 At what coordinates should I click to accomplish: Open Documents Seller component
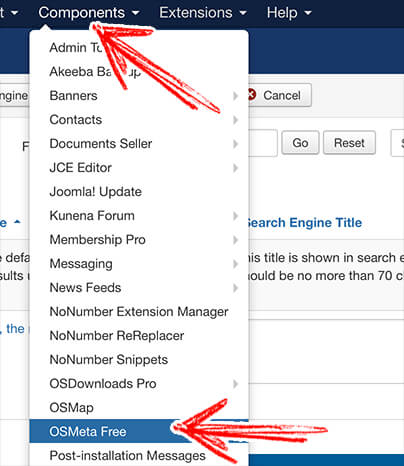[x=139, y=144]
